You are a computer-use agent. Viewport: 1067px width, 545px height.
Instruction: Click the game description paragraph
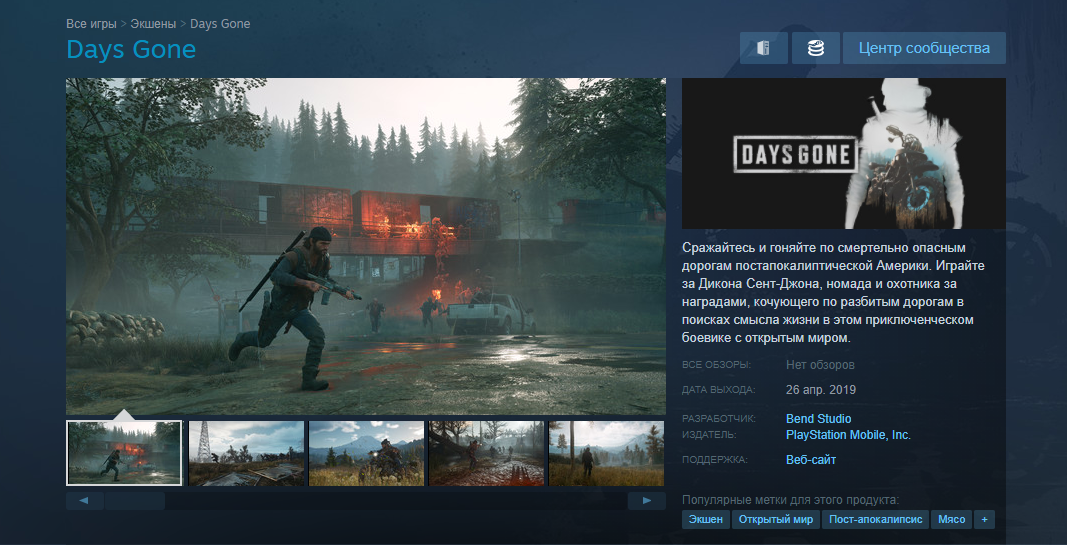tap(834, 293)
